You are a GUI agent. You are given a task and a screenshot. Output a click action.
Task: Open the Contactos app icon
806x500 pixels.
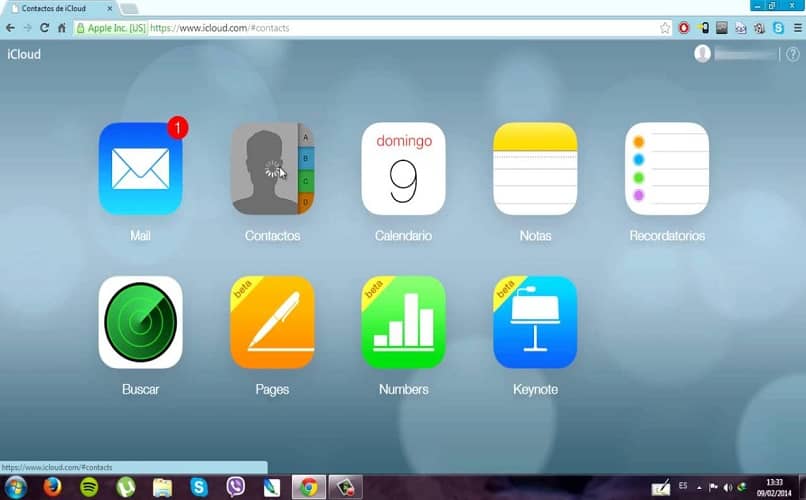pos(272,169)
